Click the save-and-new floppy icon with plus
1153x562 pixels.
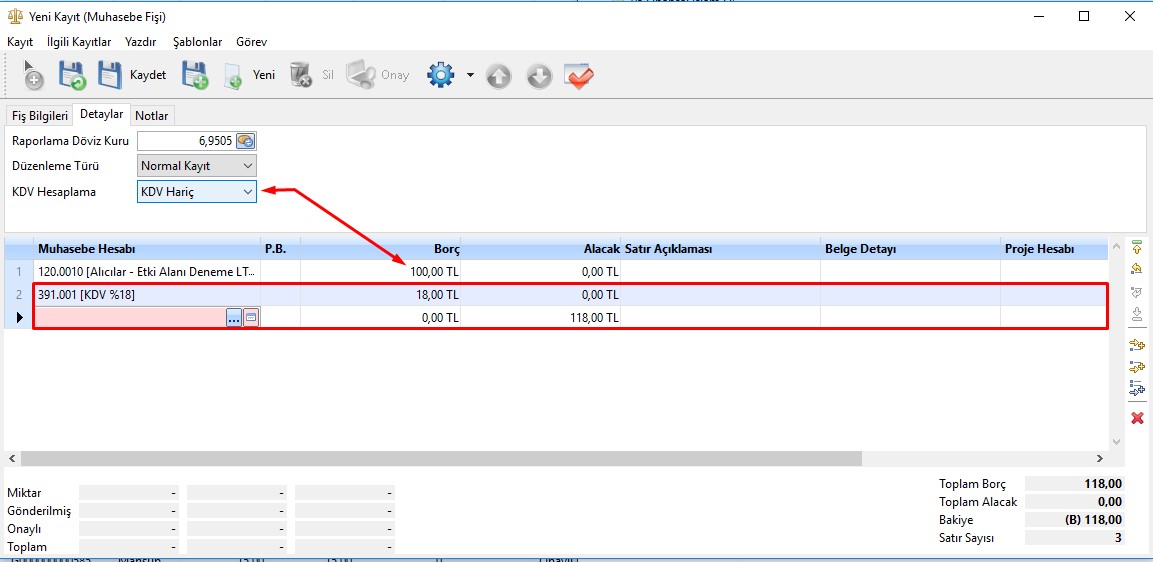(x=195, y=75)
